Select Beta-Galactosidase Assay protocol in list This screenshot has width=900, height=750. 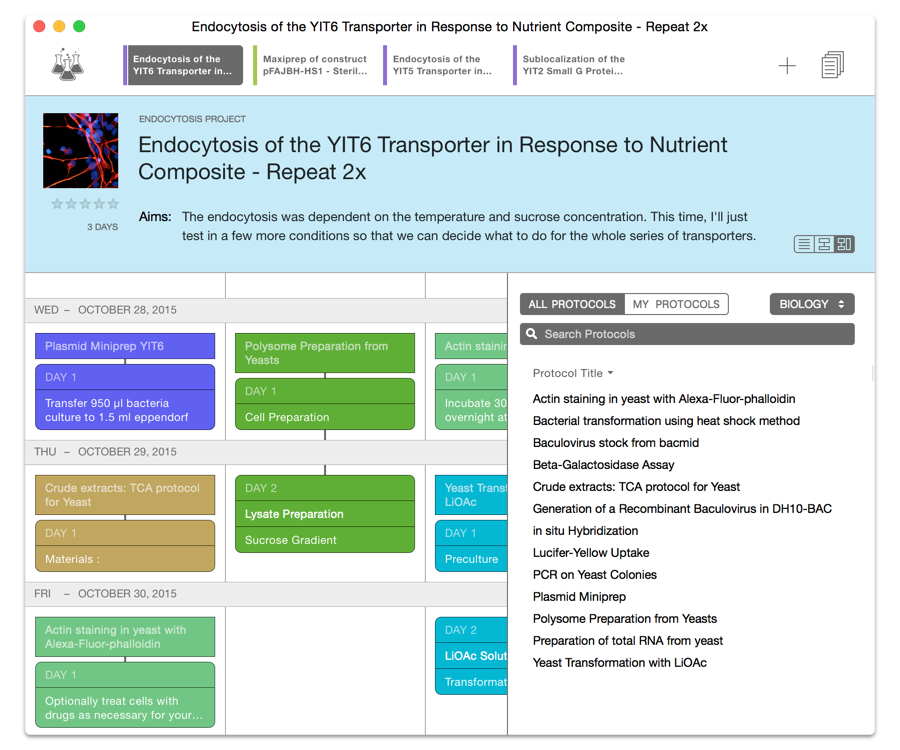coord(603,465)
